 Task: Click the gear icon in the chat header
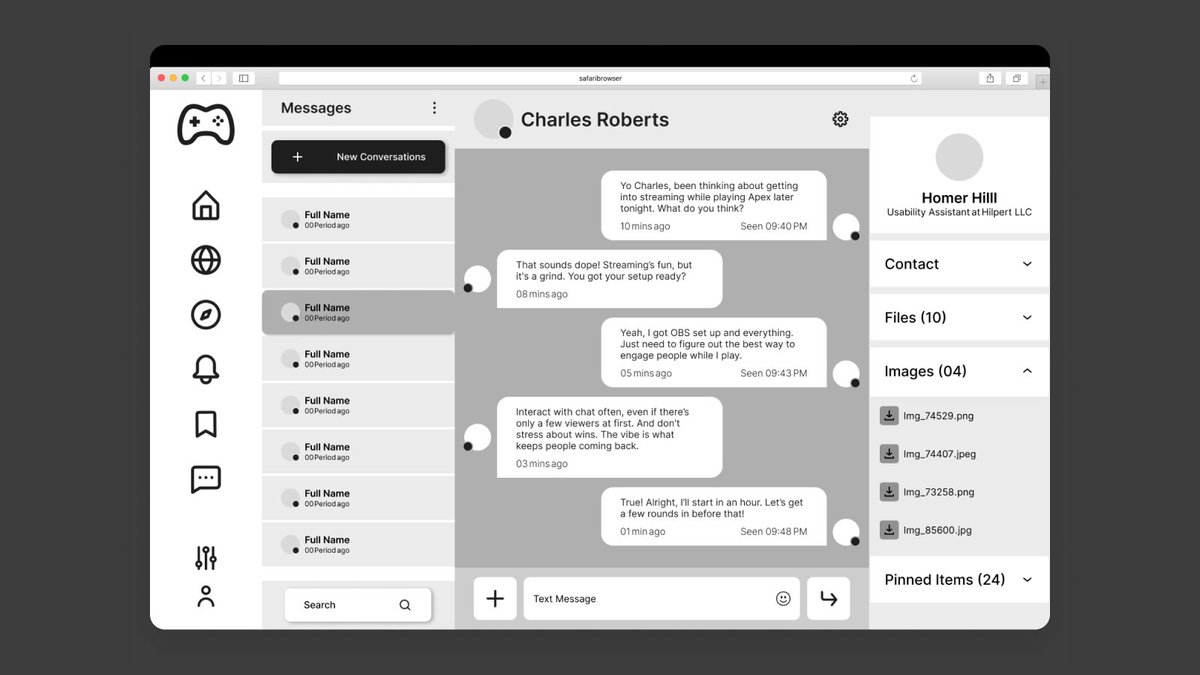coord(840,118)
